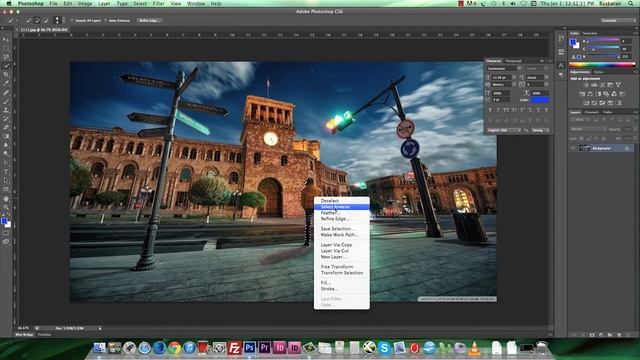
Task: Click the font size field in Character panel
Action: 501,77
